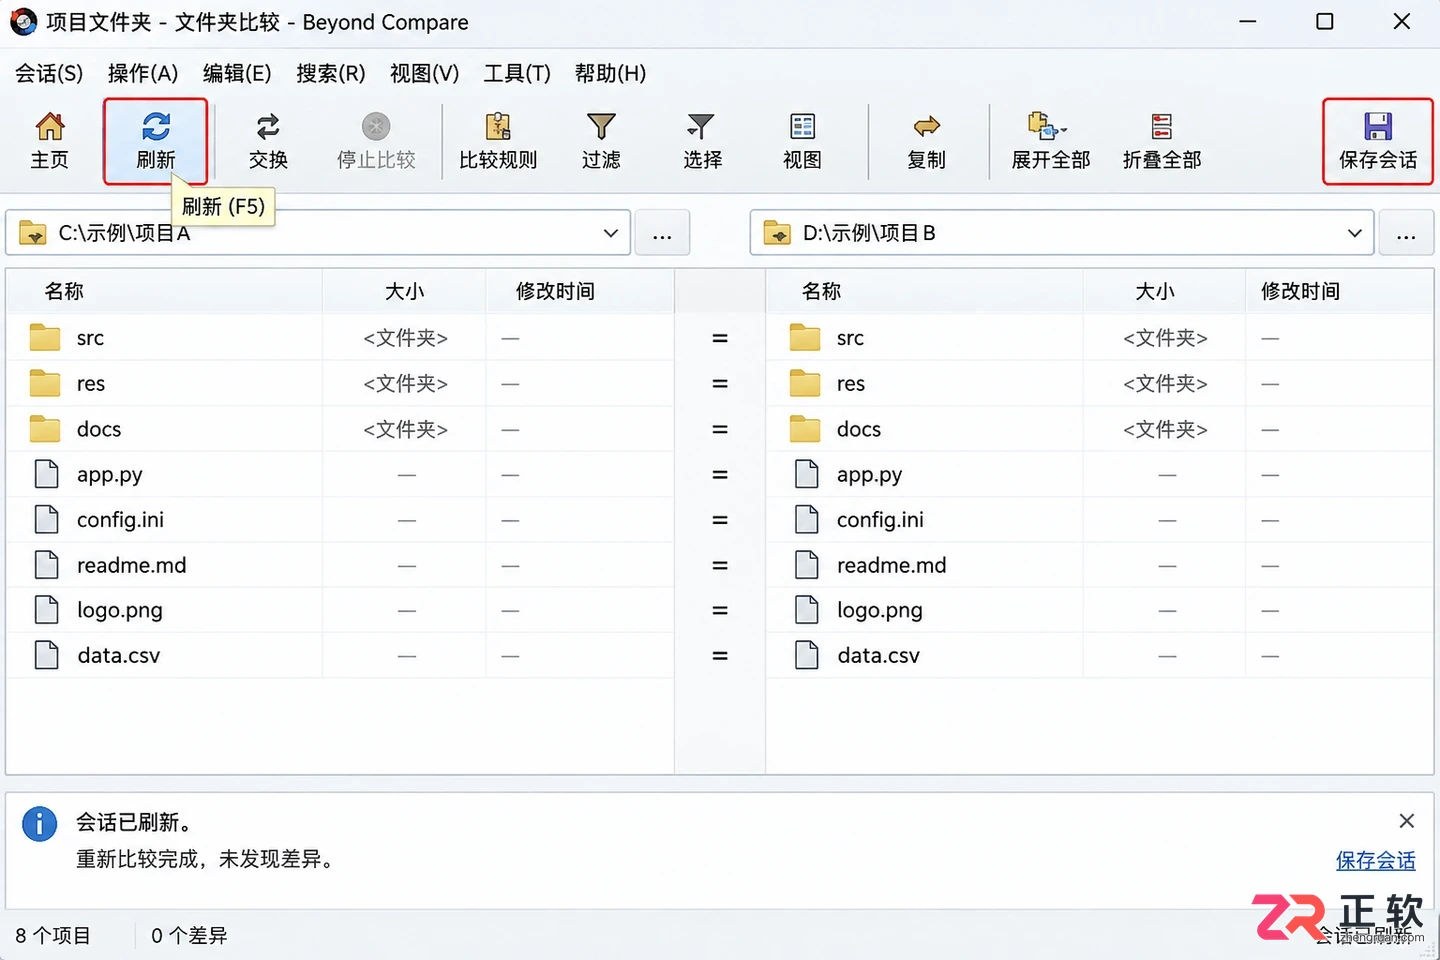Browse for right folder with ... button
The width and height of the screenshot is (1440, 960).
[1406, 233]
